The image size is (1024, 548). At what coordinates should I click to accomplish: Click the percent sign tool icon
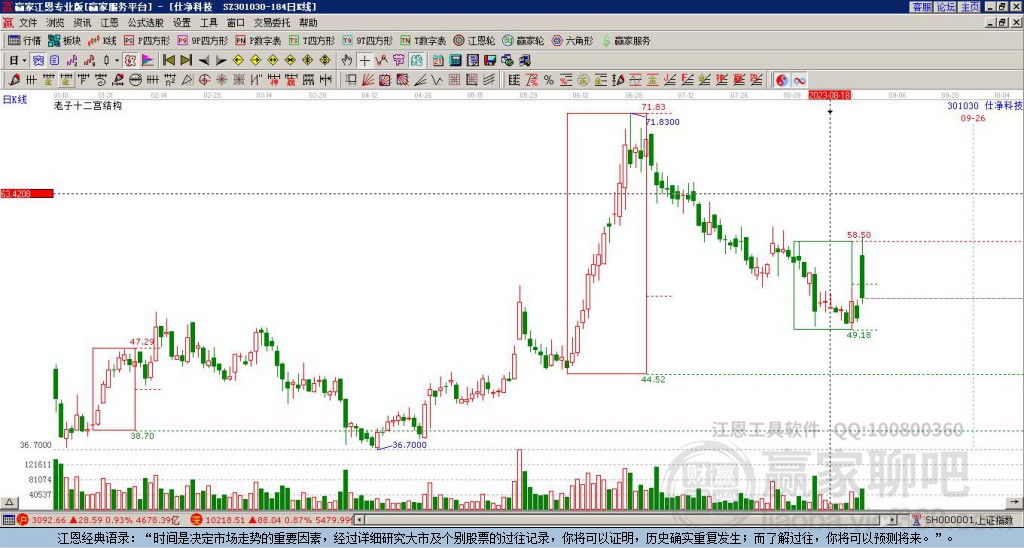(549, 80)
